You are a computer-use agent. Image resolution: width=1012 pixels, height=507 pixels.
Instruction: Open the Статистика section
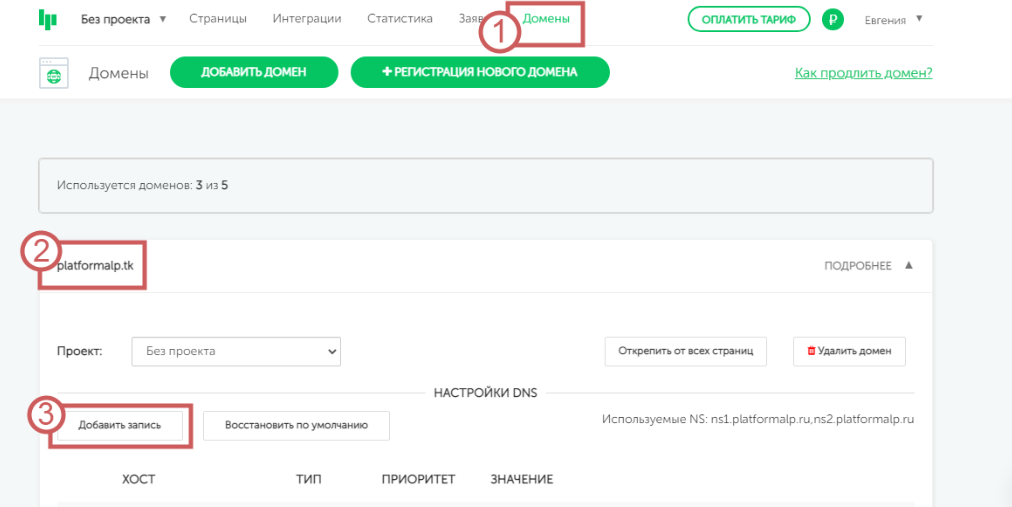click(399, 19)
